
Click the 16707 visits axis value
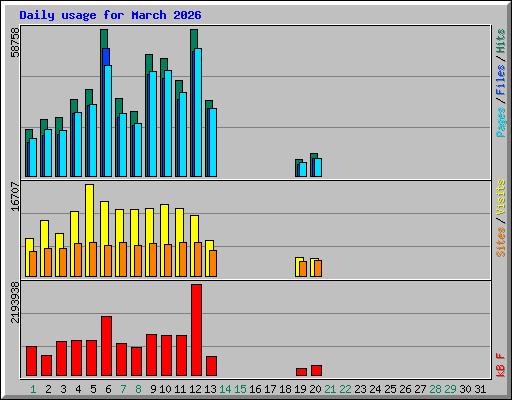click(x=15, y=196)
